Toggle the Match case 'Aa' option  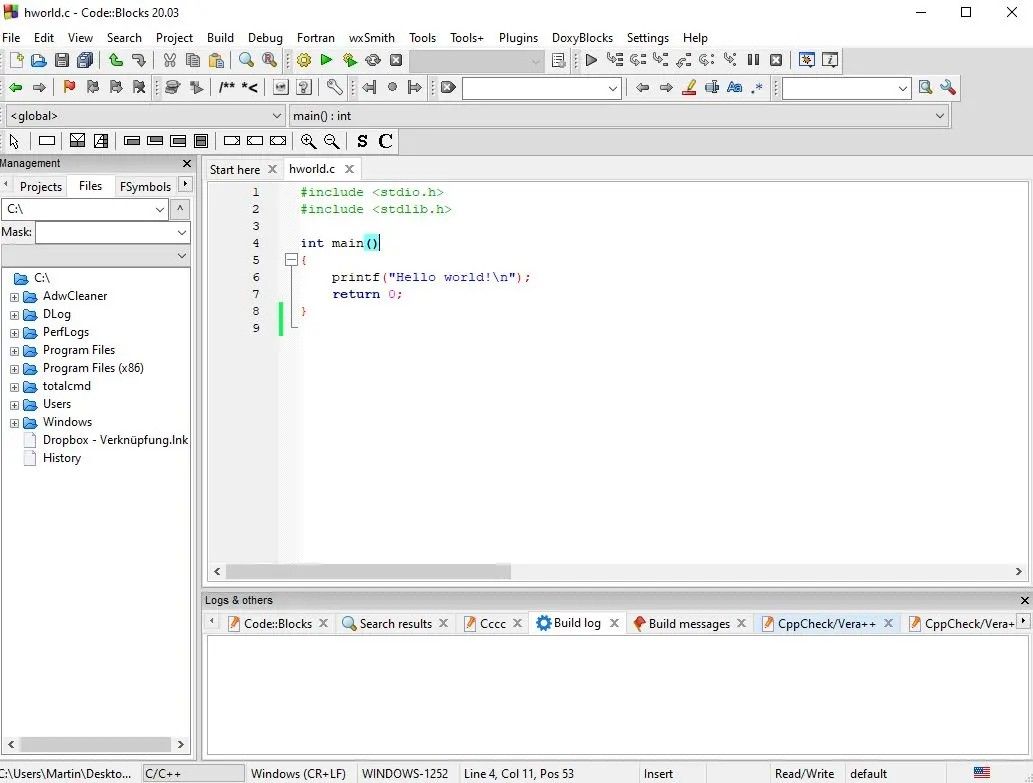click(735, 88)
